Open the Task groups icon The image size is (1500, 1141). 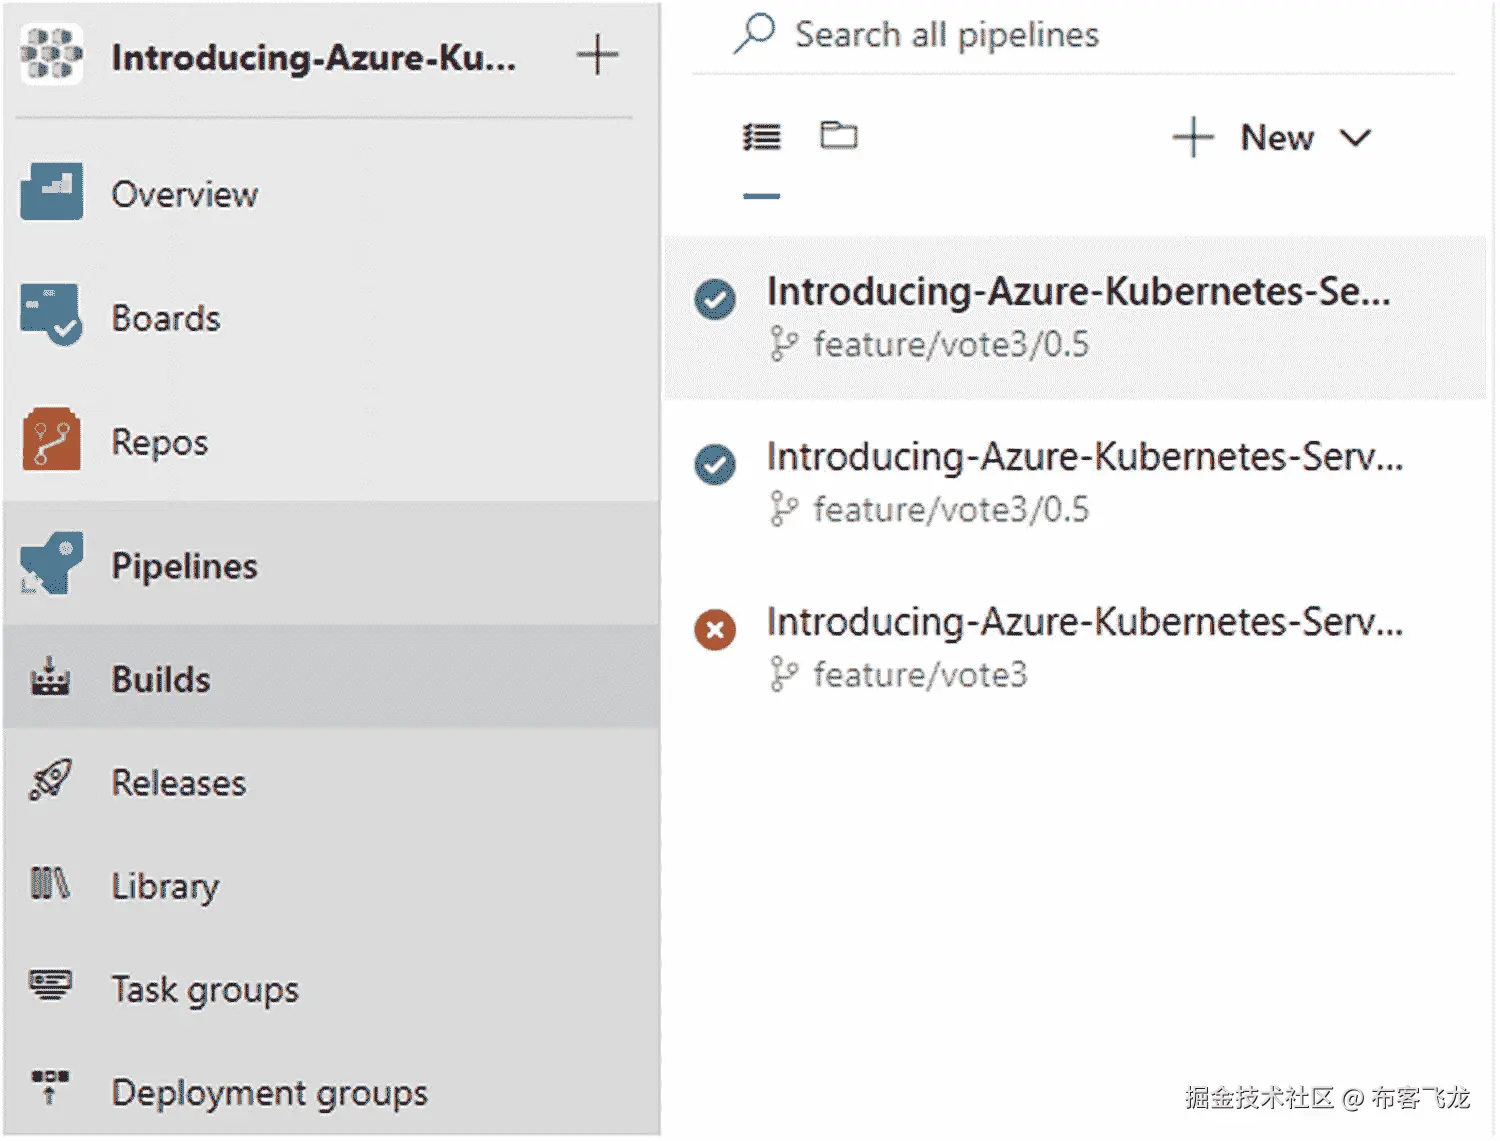[50, 986]
